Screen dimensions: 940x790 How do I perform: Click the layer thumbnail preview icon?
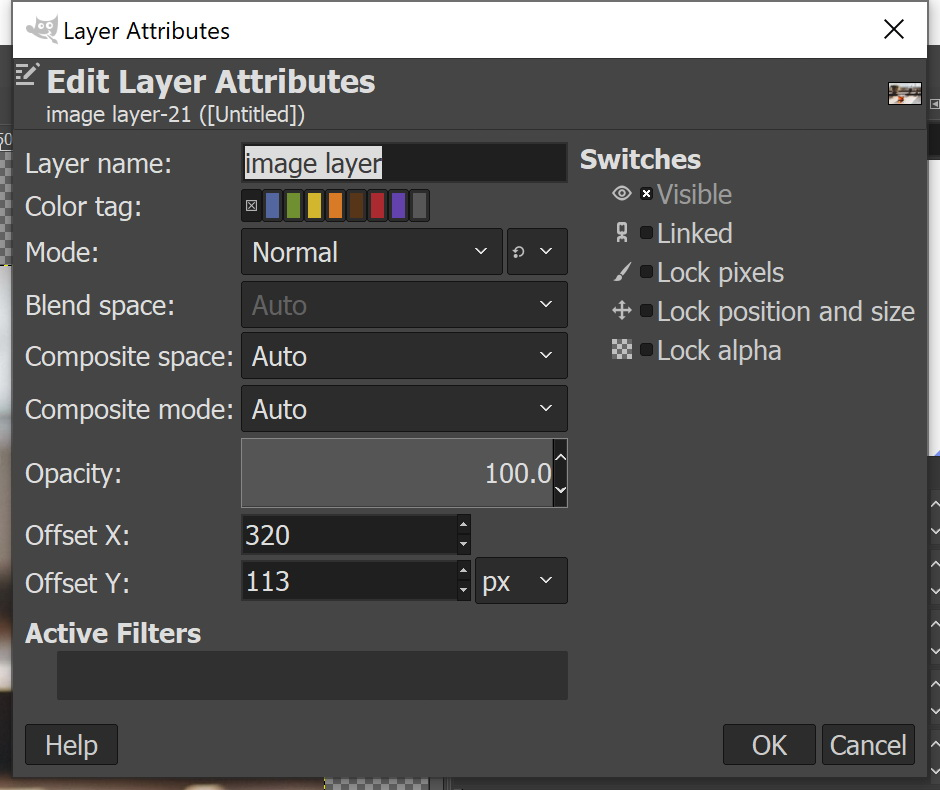click(904, 94)
